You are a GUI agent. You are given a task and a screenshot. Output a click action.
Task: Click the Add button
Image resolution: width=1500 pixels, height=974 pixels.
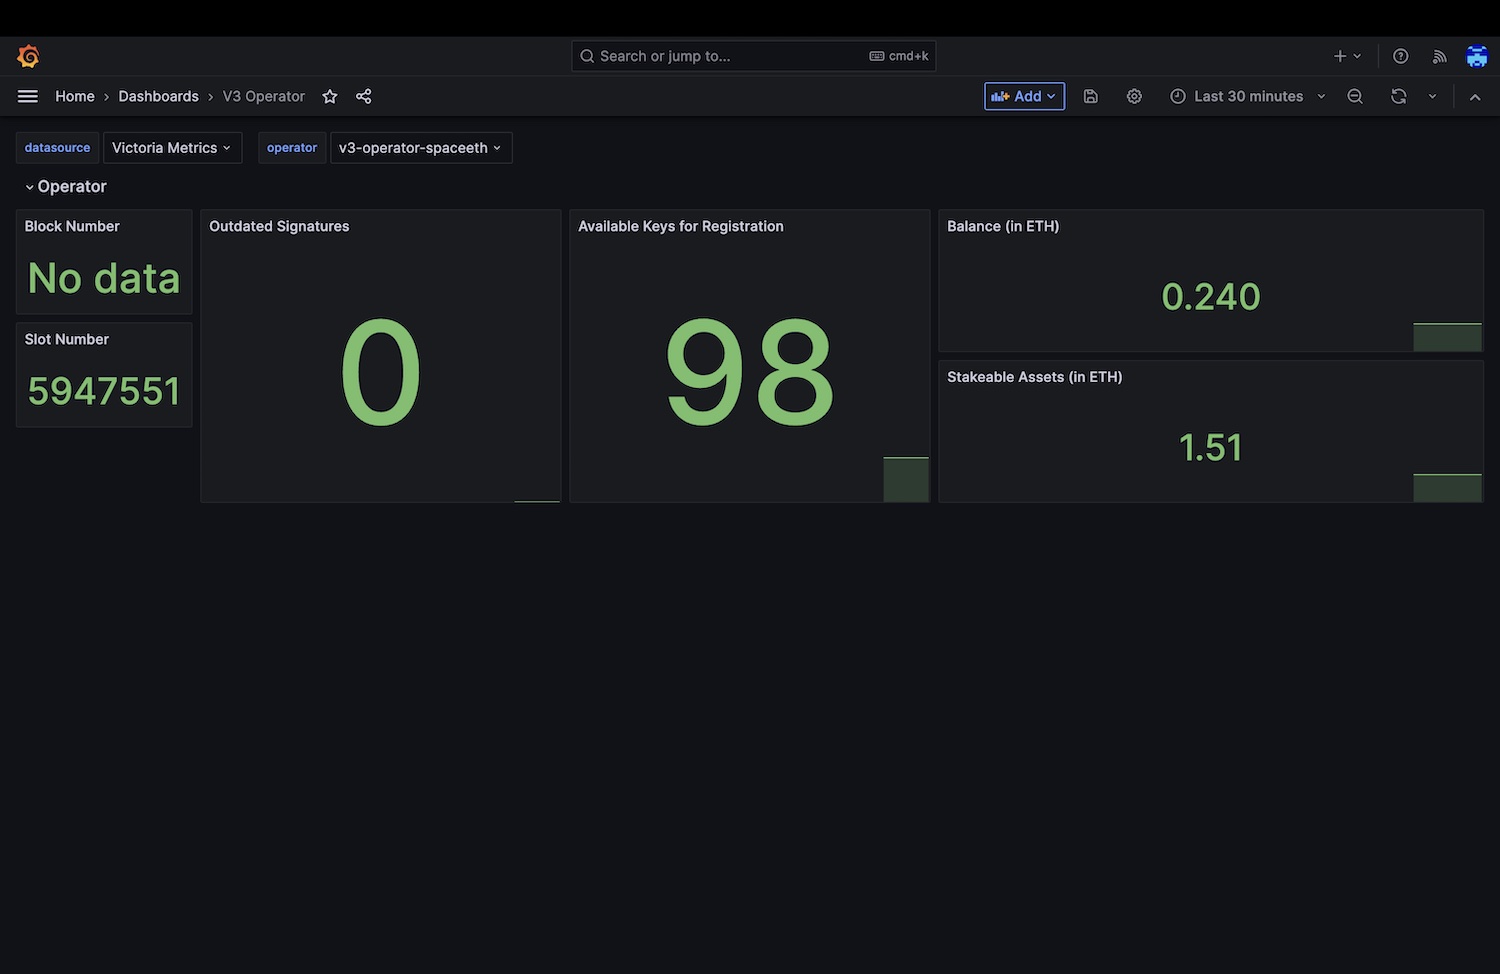tap(1024, 96)
